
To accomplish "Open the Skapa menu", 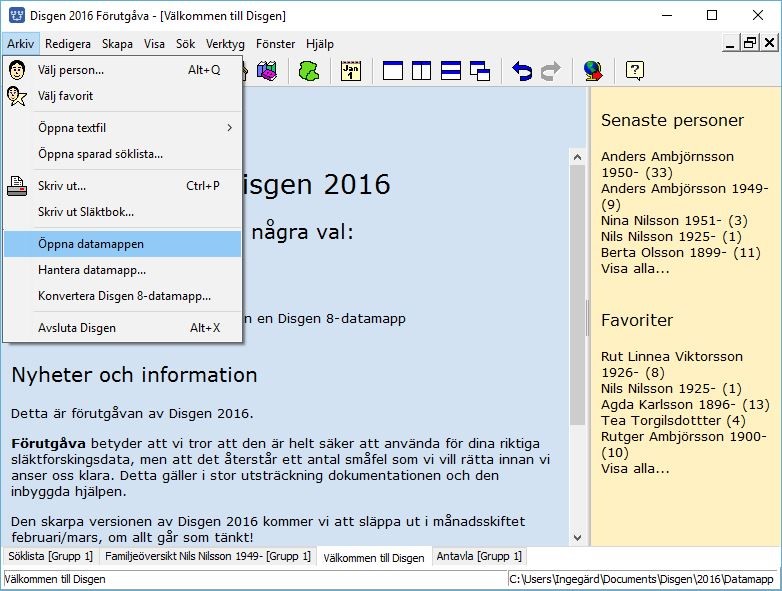I will (117, 44).
